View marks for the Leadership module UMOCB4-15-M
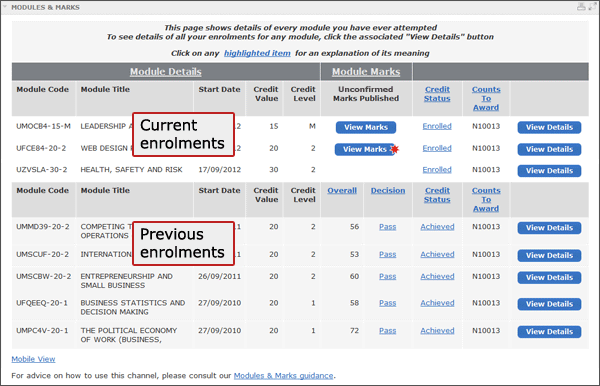The height and width of the screenshot is (386, 600). tap(366, 127)
